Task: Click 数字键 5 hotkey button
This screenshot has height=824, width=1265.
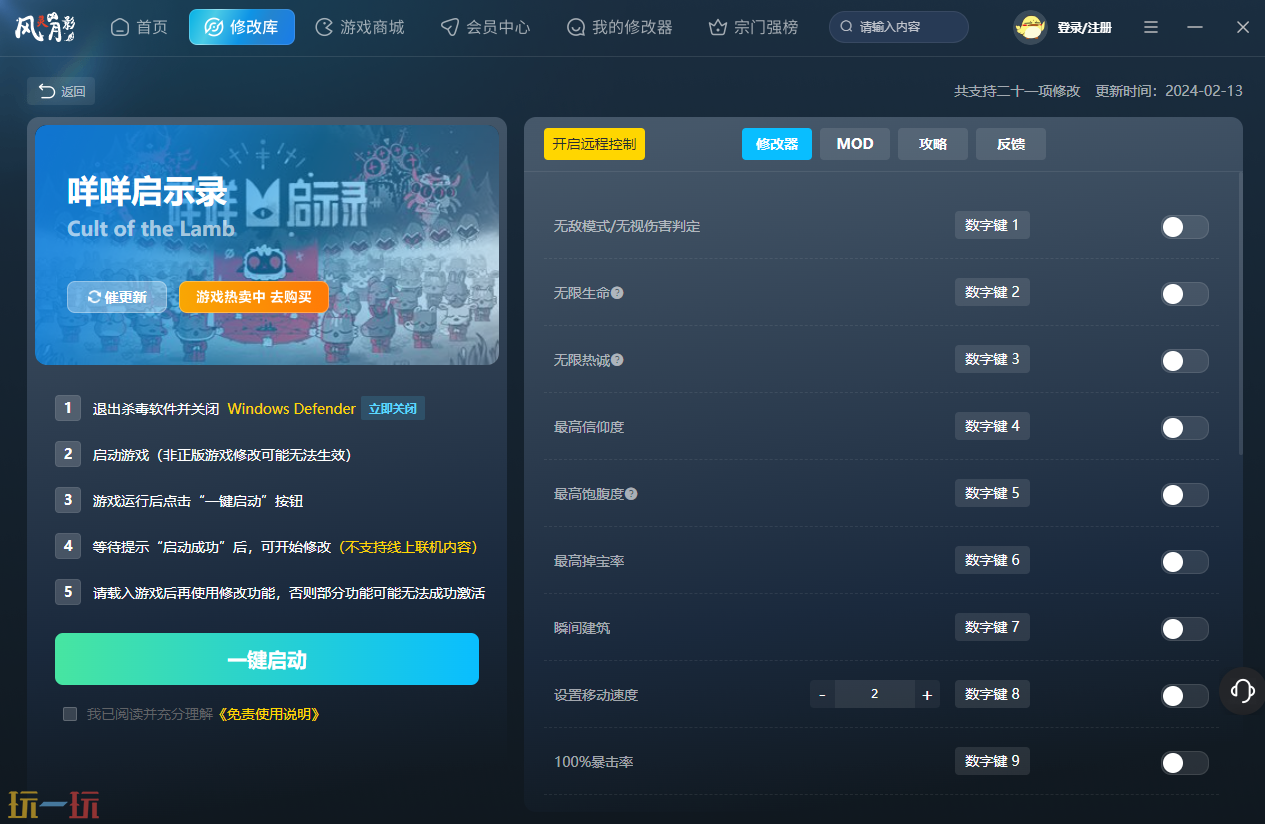Action: click(x=992, y=493)
